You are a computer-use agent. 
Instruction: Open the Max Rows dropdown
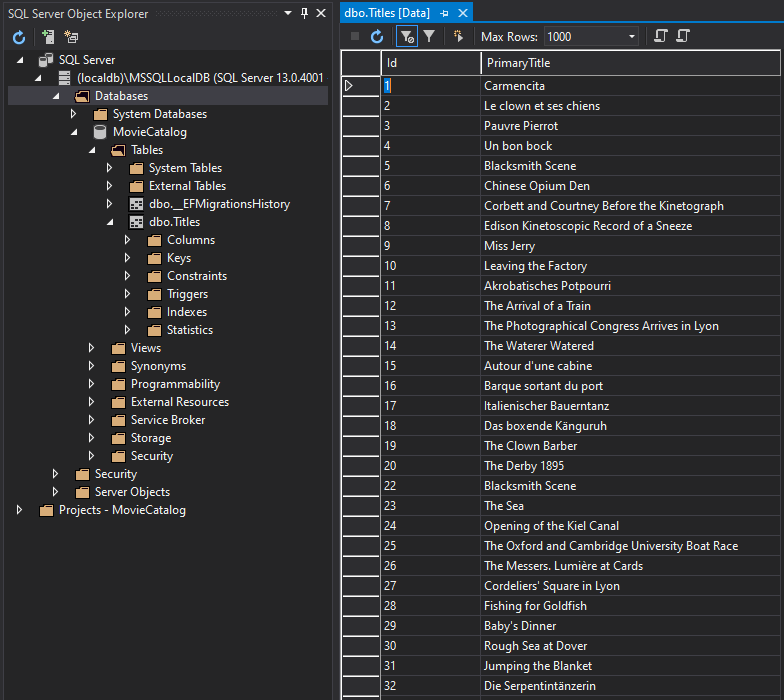(632, 37)
